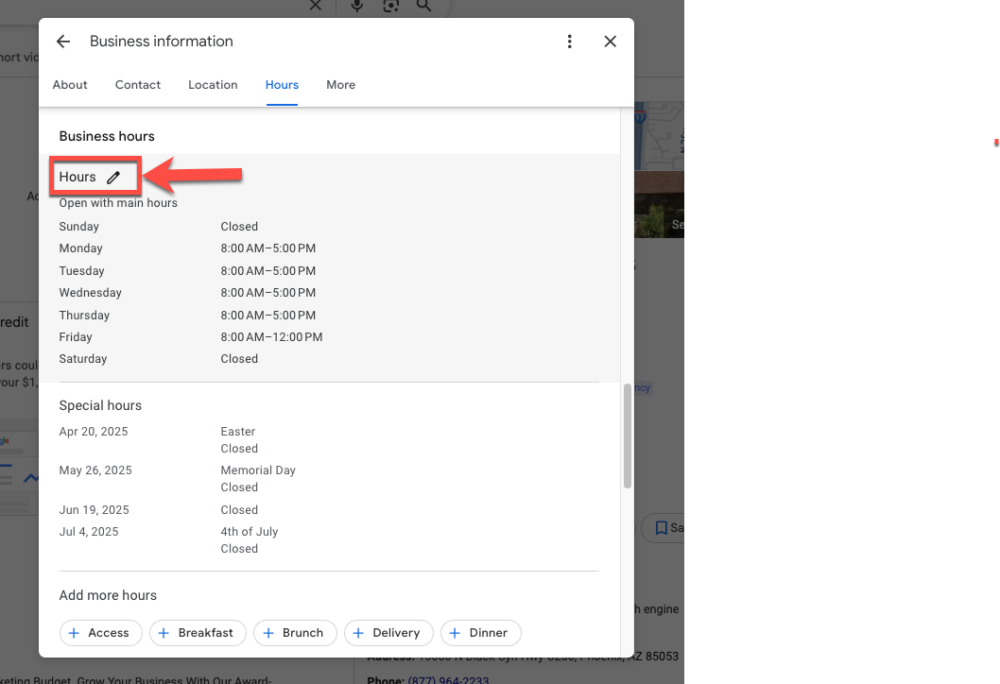Open the More tab

click(340, 85)
